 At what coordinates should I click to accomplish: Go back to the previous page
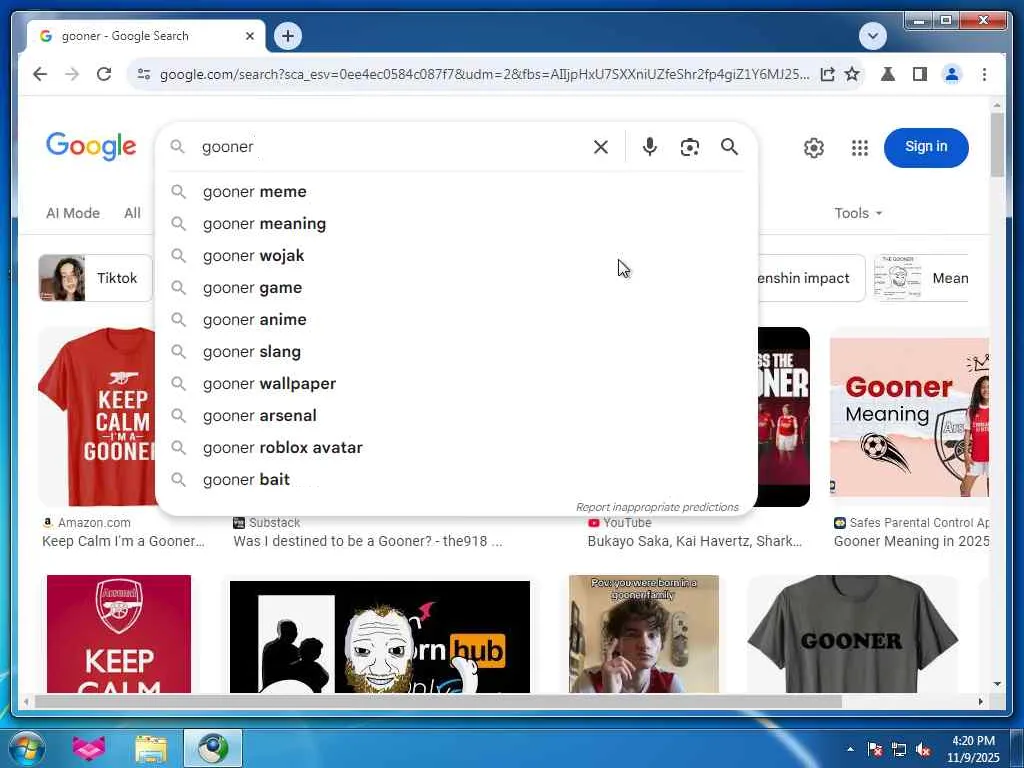coord(40,74)
